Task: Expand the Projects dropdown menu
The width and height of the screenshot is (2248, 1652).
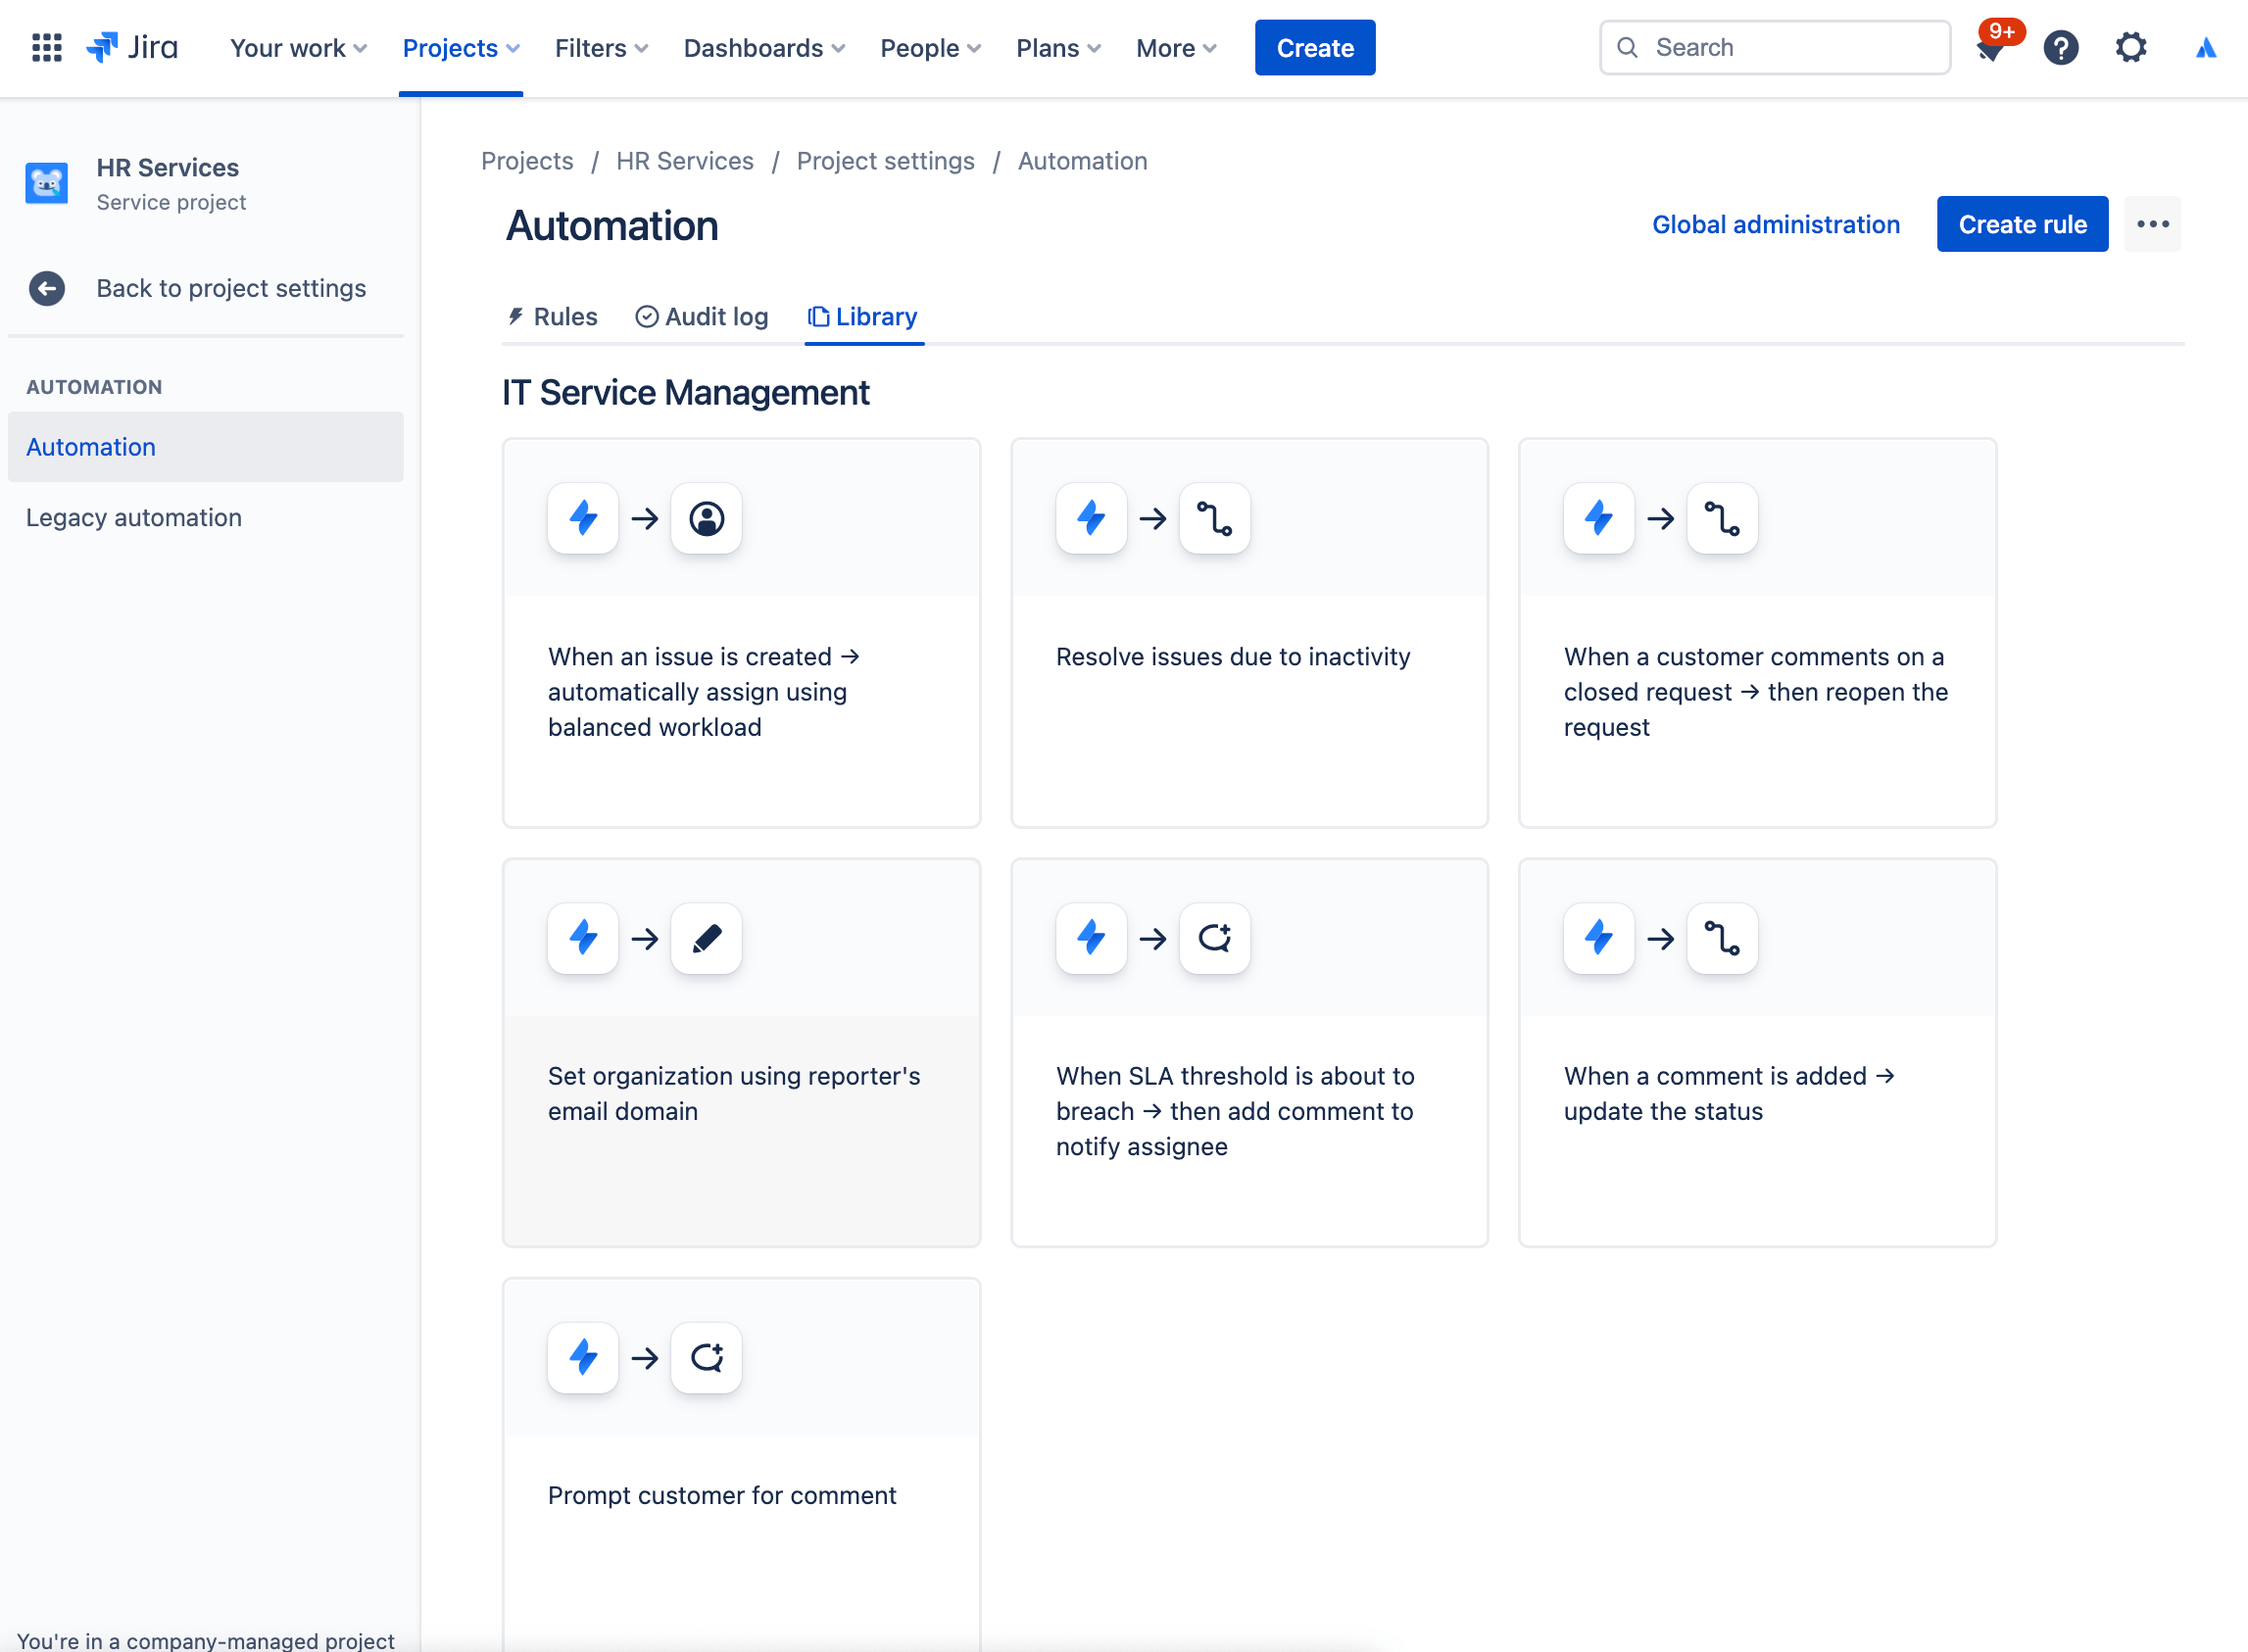Action: [461, 47]
